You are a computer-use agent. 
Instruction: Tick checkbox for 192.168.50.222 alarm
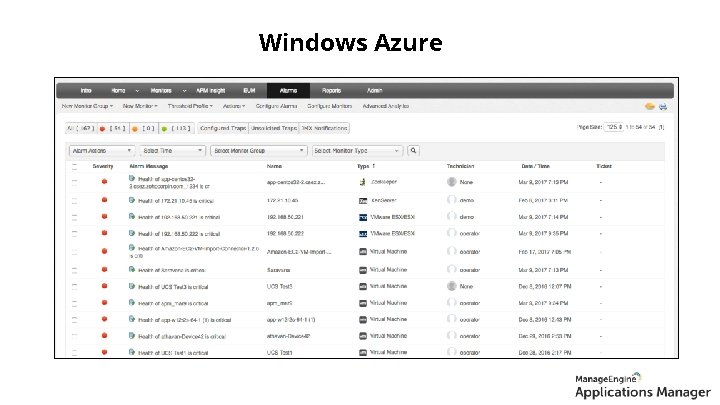[74, 233]
